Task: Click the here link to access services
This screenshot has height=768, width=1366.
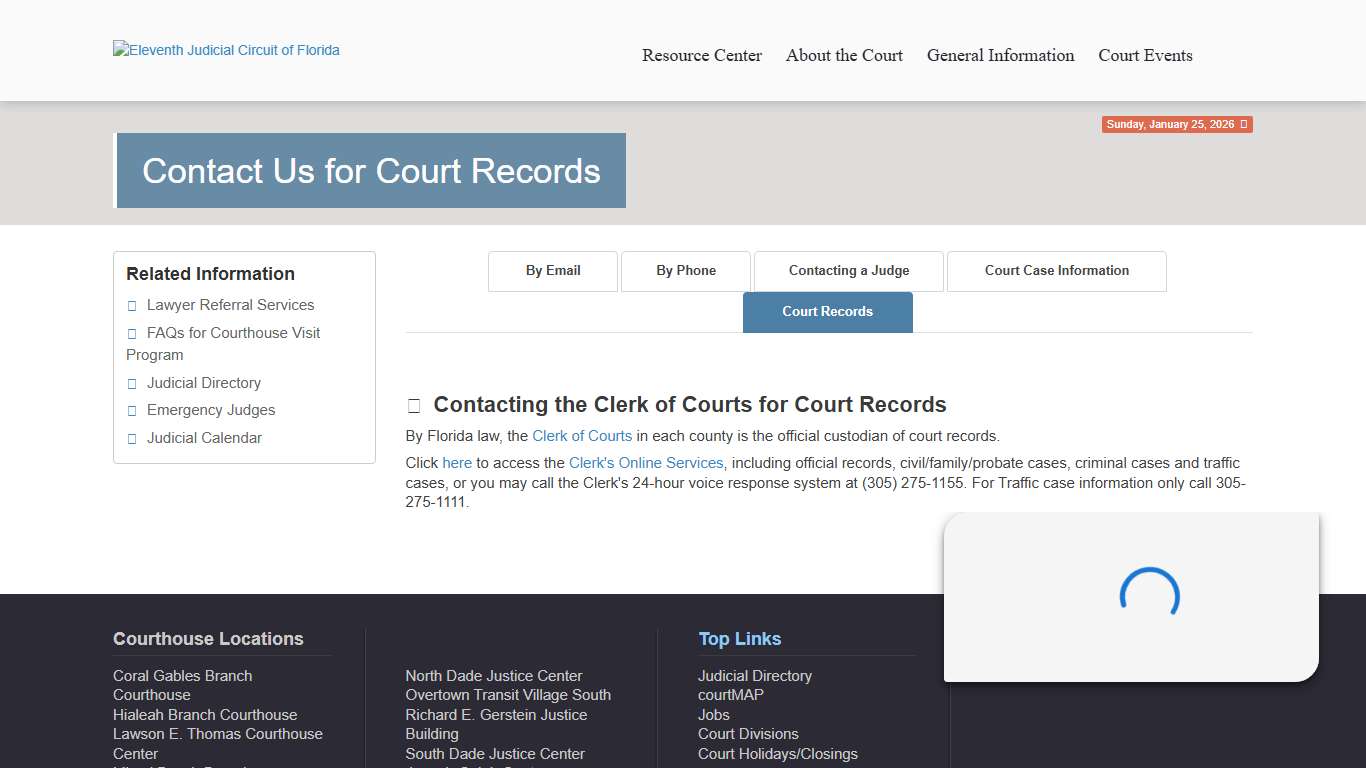Action: click(x=457, y=462)
